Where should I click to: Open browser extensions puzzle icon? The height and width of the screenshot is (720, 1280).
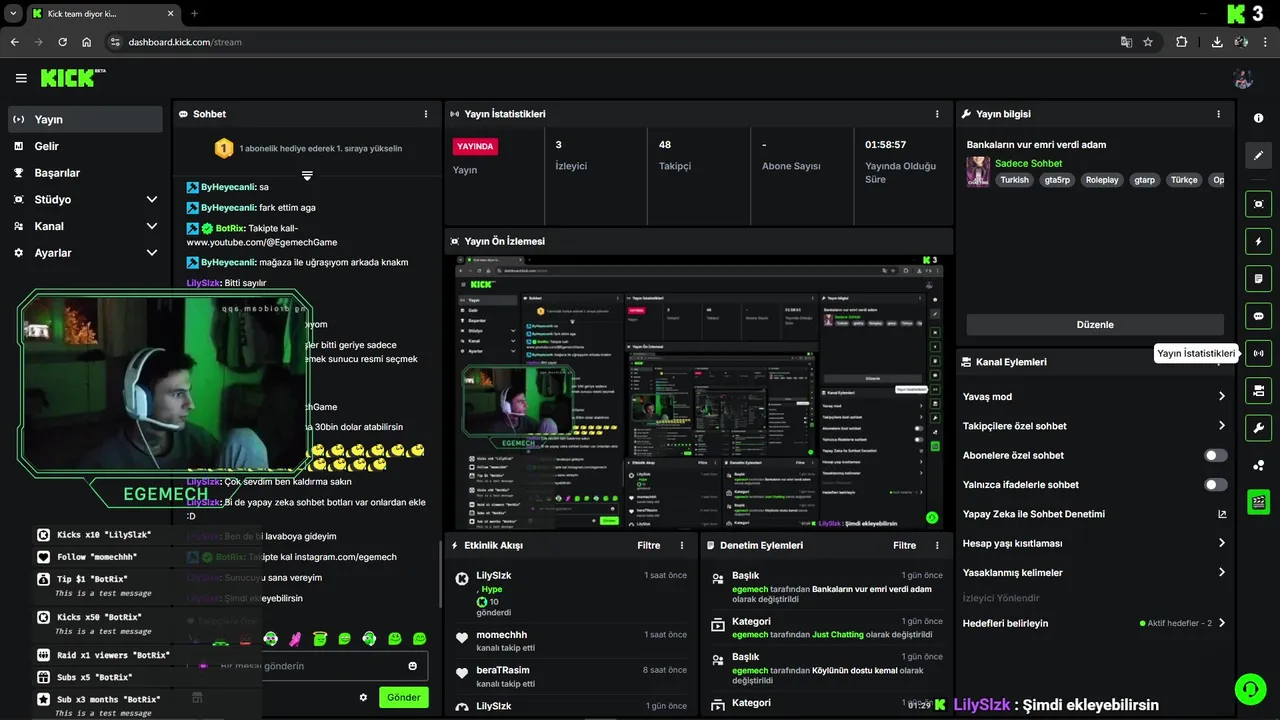(1182, 42)
